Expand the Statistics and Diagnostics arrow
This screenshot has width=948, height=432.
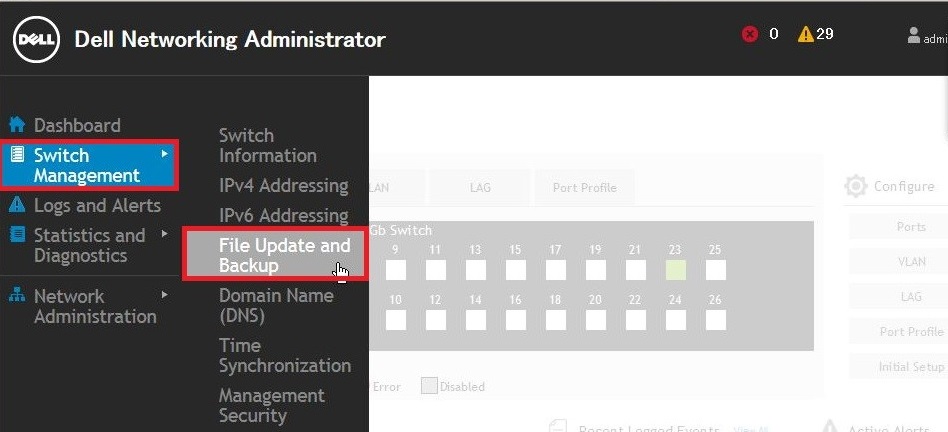click(164, 234)
